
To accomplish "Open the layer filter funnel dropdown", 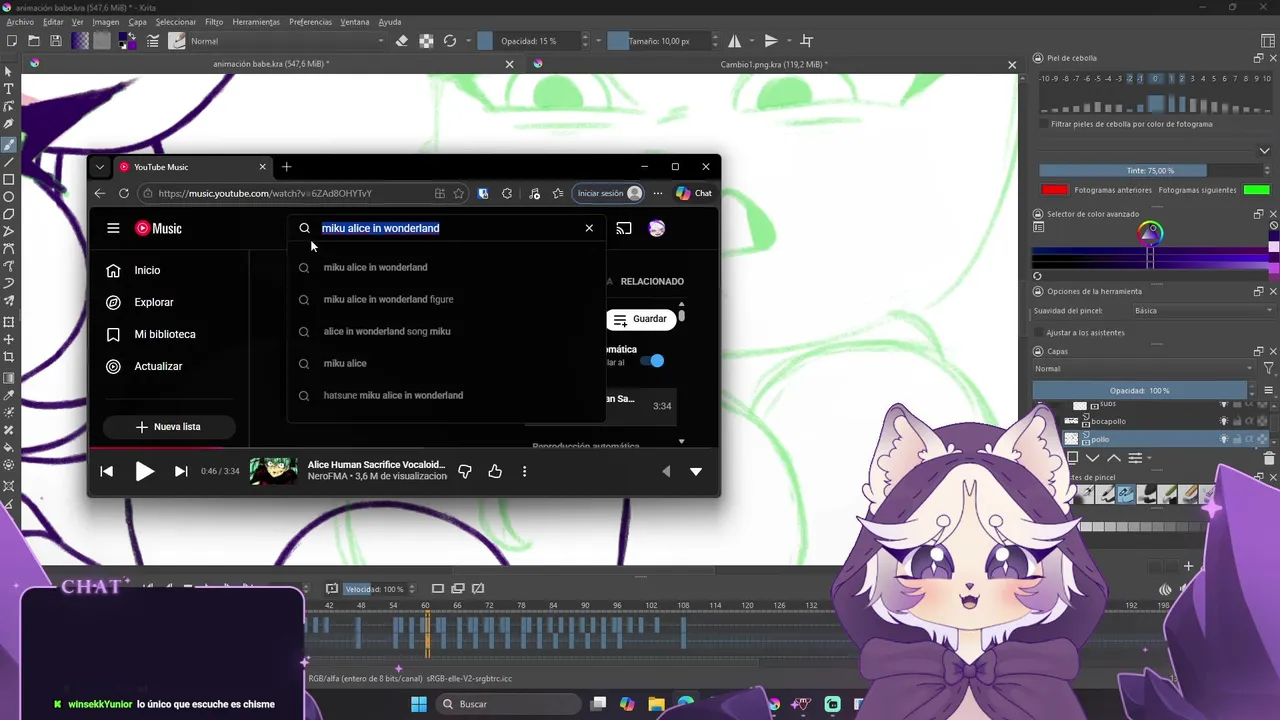I will point(1268,368).
